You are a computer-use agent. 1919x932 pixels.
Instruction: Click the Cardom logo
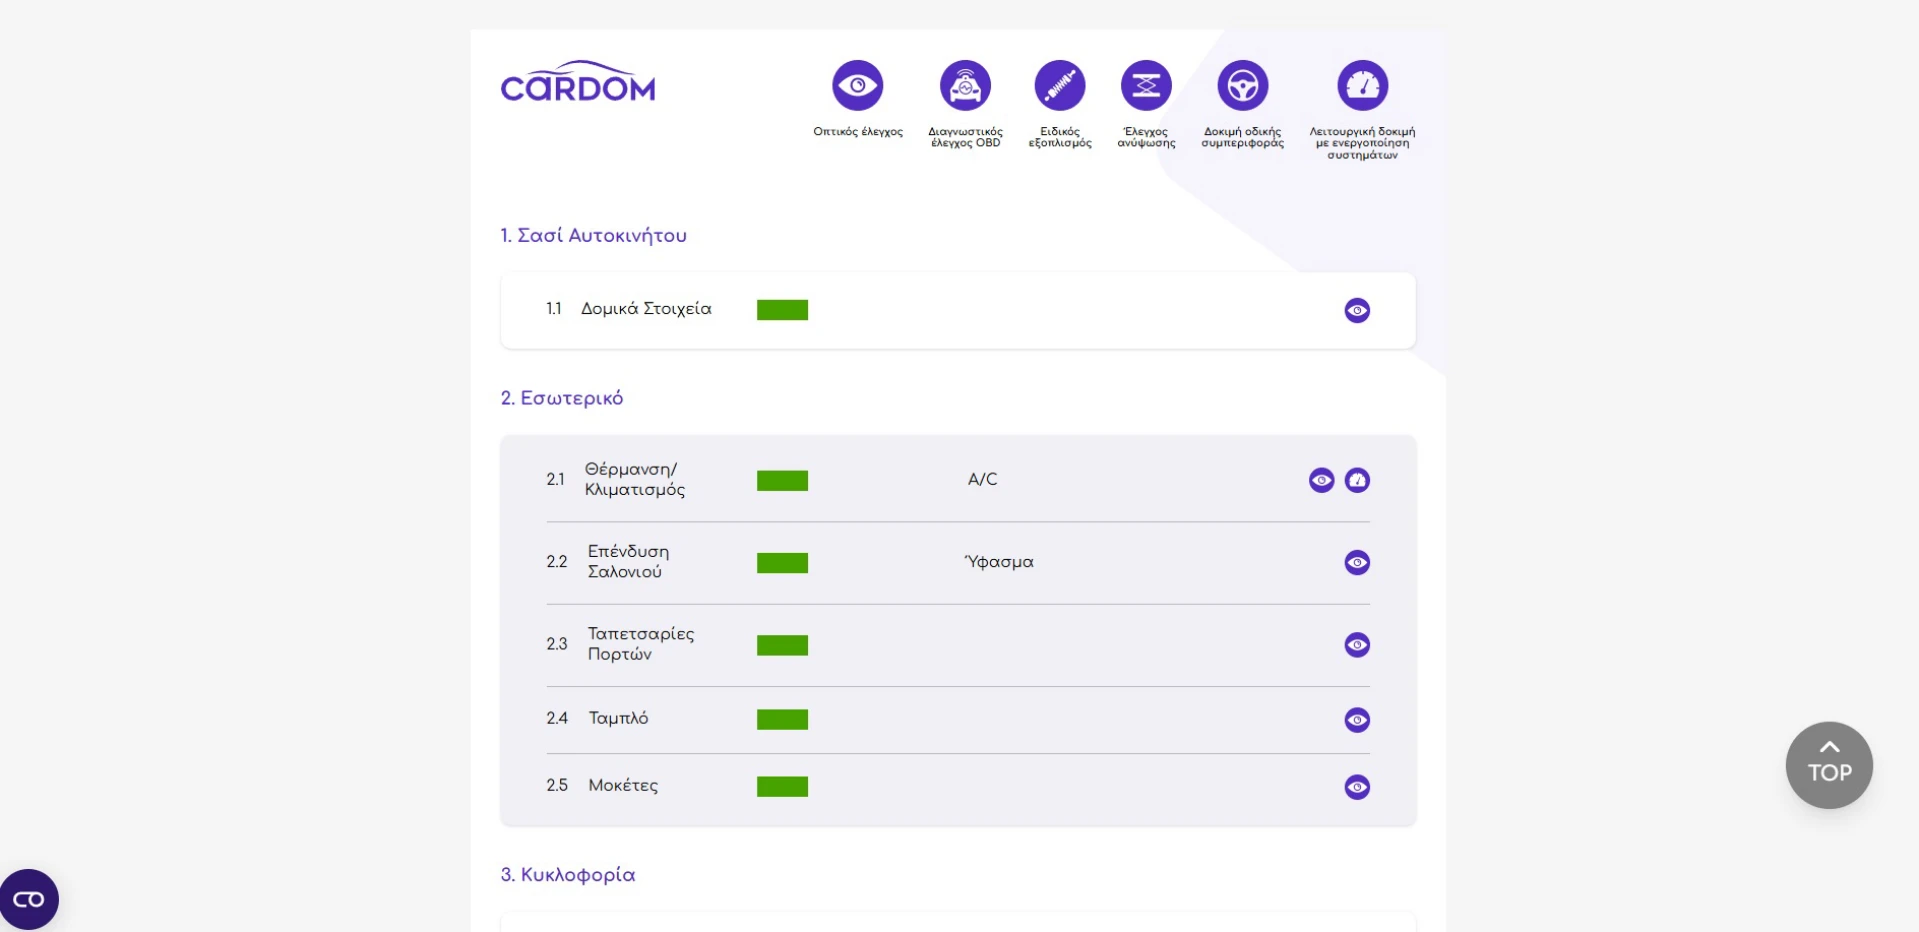click(x=578, y=83)
